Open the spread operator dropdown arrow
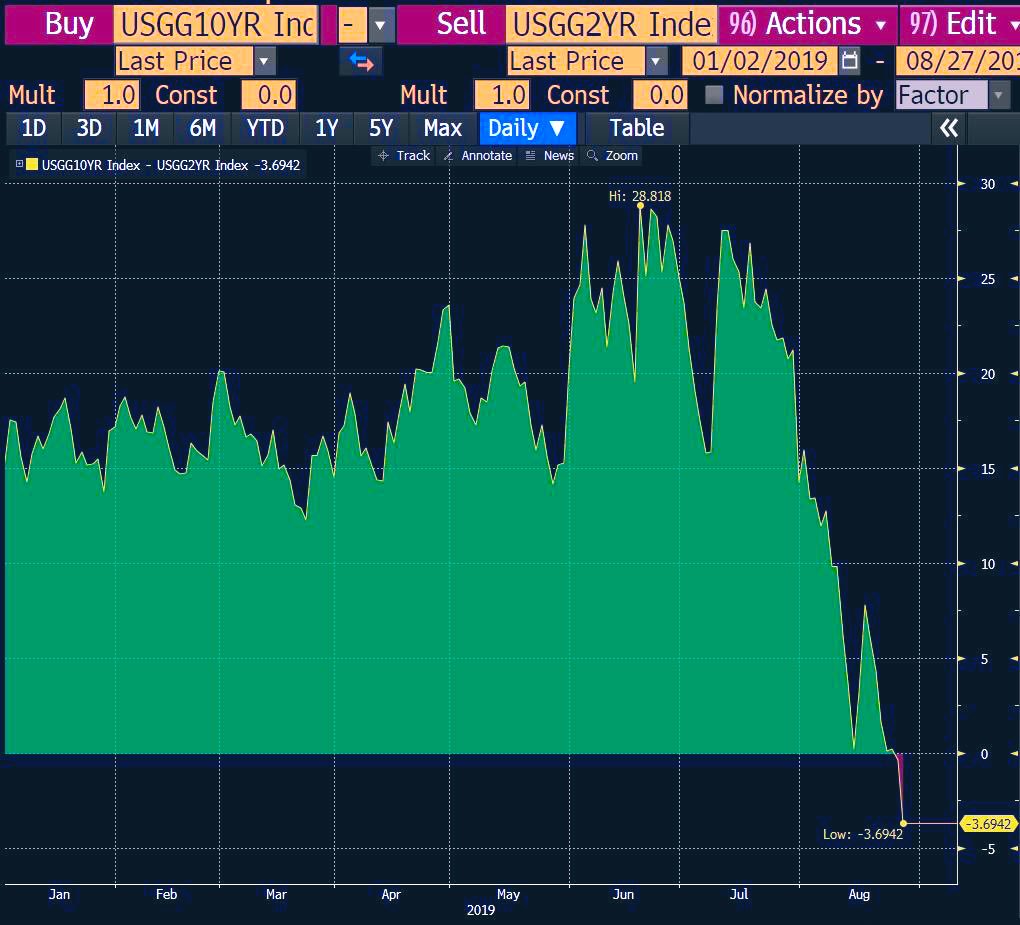Viewport: 1020px width, 925px height. click(381, 25)
